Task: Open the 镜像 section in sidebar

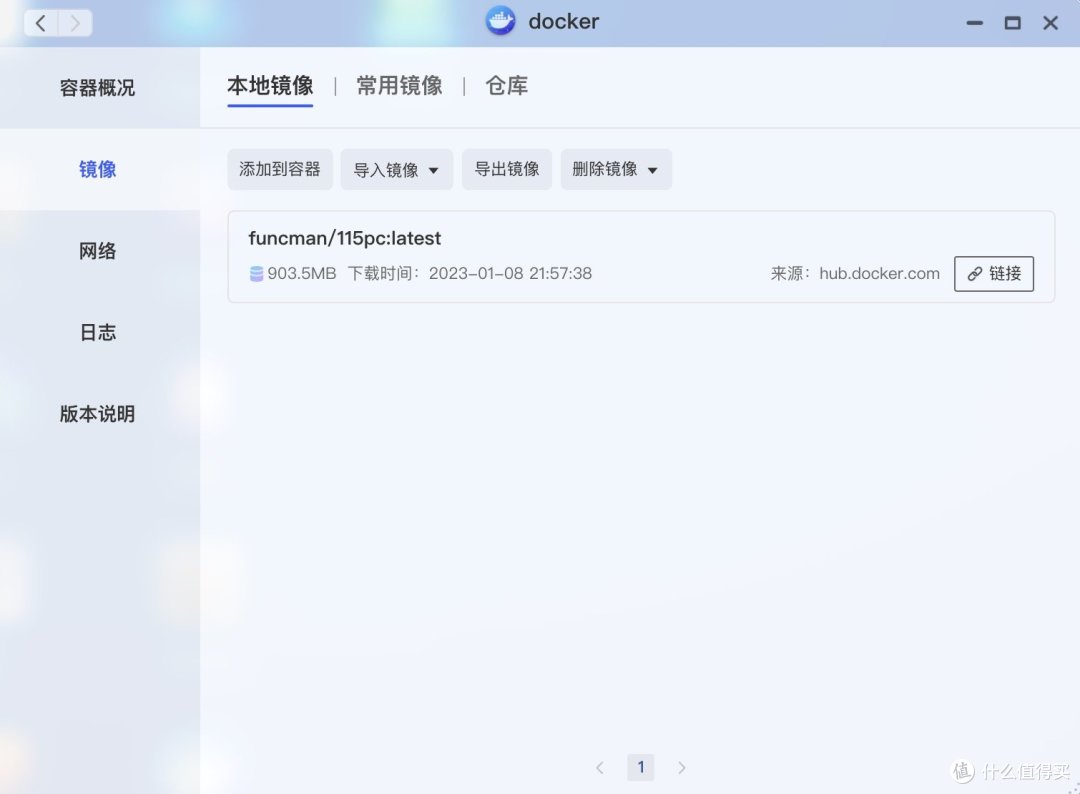Action: [x=96, y=169]
